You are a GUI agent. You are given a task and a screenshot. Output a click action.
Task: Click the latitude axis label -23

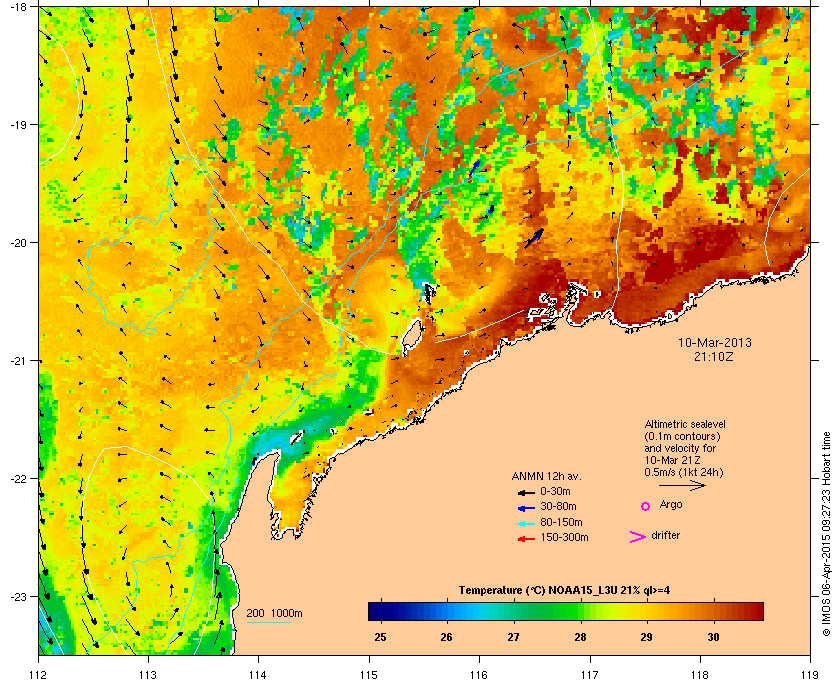[x=18, y=596]
